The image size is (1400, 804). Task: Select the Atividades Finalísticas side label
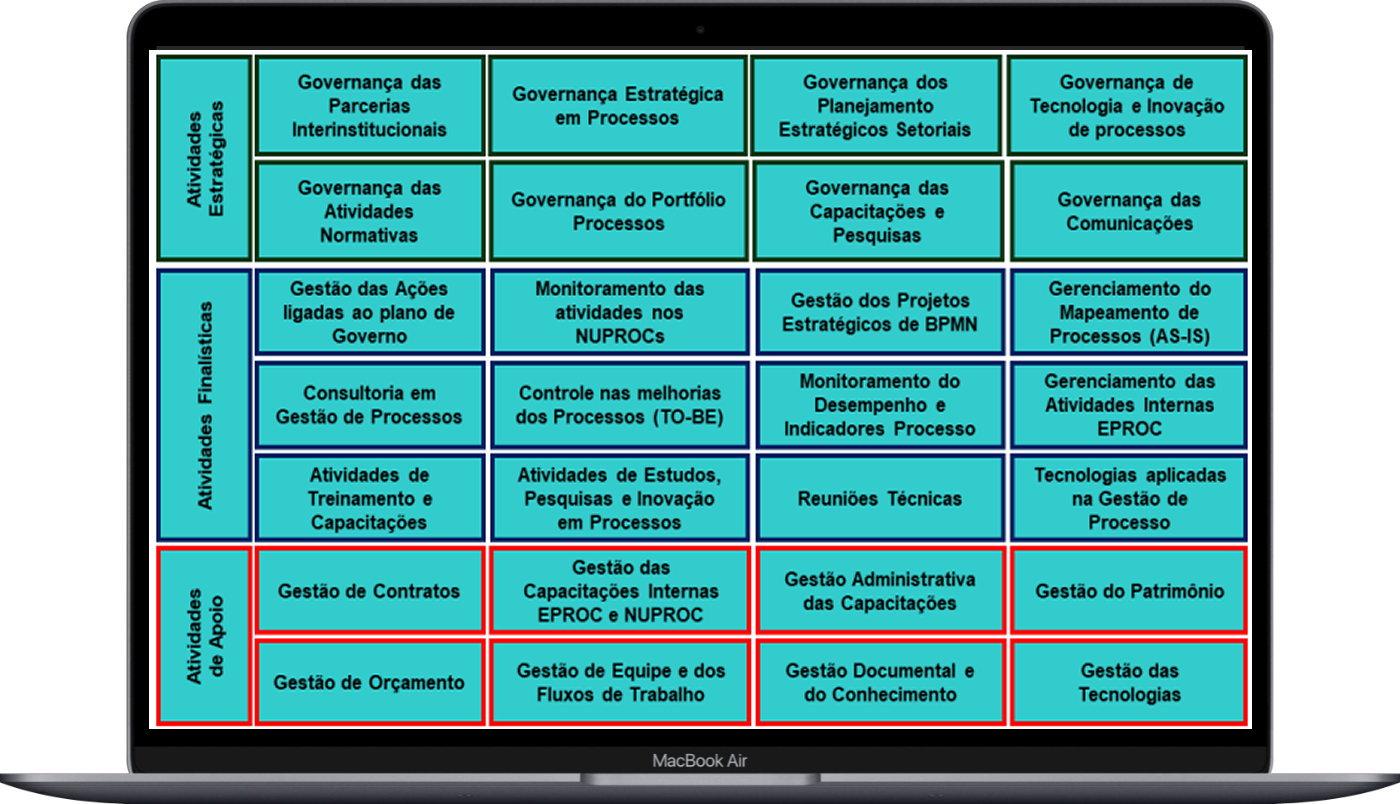(x=205, y=404)
